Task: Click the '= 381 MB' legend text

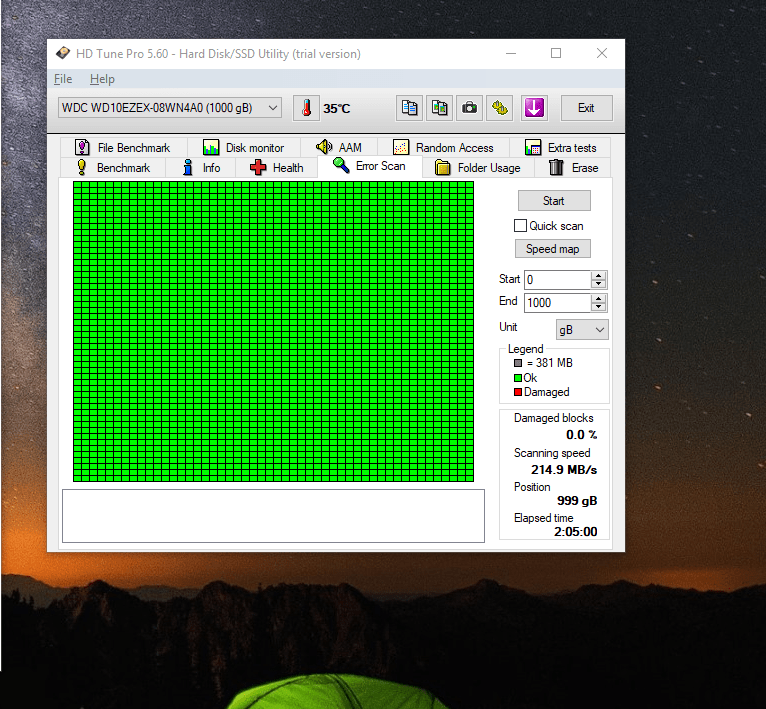Action: tap(550, 363)
